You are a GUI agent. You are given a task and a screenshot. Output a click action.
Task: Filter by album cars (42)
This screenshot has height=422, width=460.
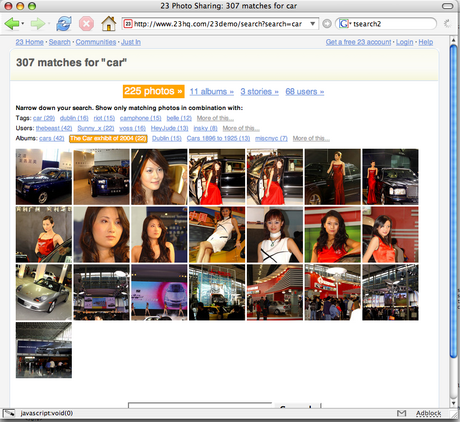pyautogui.click(x=51, y=138)
